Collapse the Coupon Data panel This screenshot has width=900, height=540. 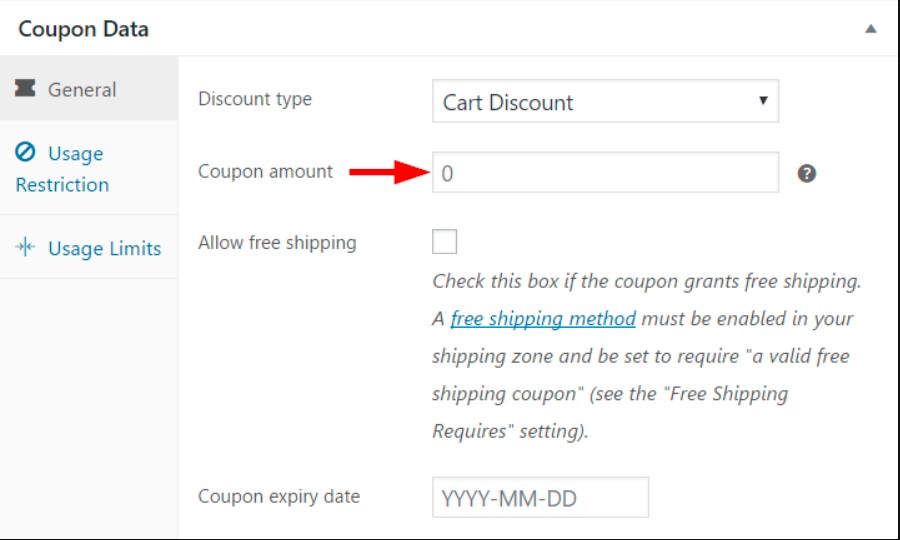tap(871, 29)
